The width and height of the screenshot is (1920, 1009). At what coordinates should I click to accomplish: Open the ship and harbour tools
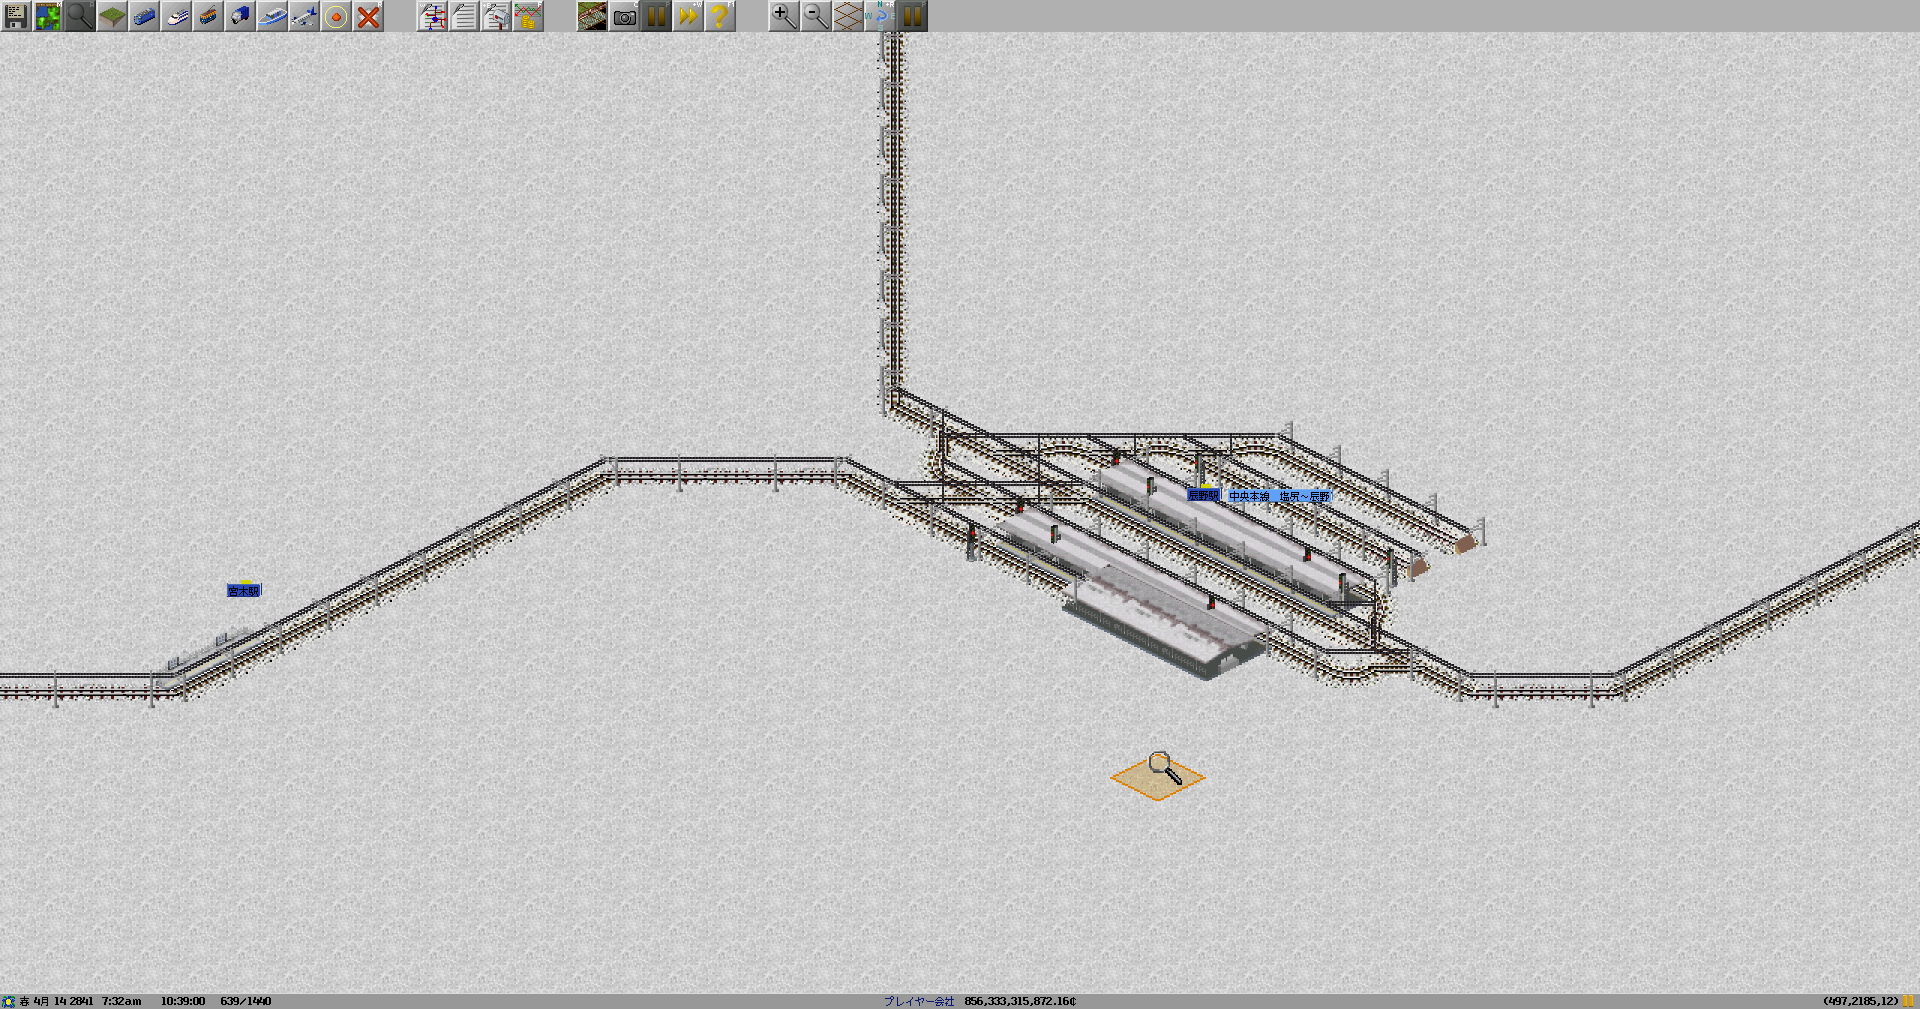click(272, 16)
